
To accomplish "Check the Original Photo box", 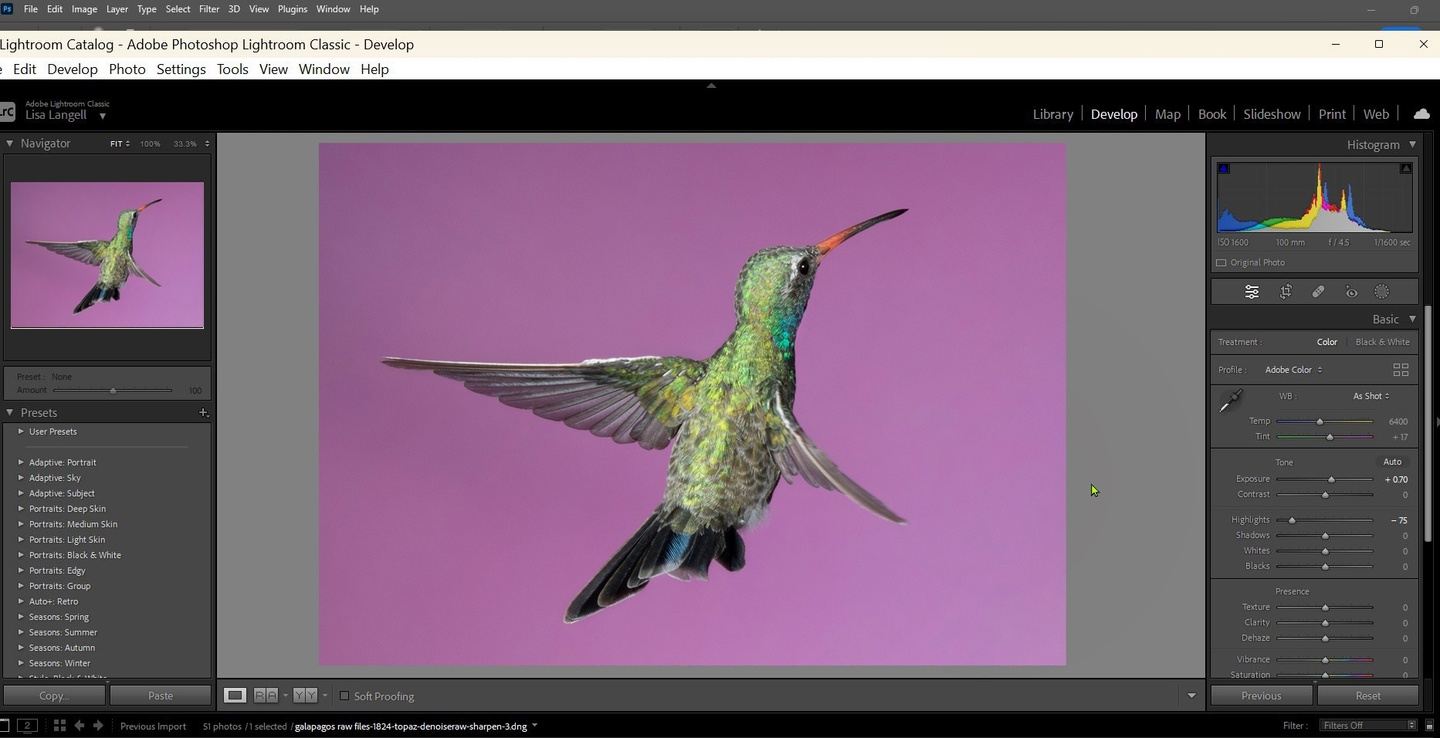I will (x=1221, y=263).
